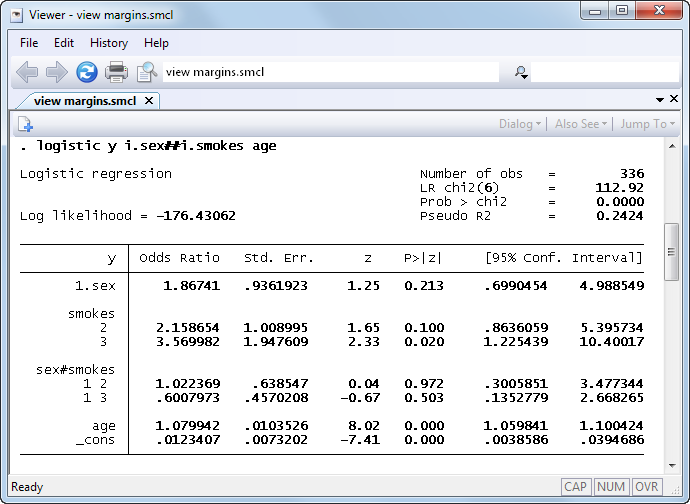690x504 pixels.
Task: Click the vertical scrollbar down arrow
Action: pyautogui.click(x=672, y=465)
